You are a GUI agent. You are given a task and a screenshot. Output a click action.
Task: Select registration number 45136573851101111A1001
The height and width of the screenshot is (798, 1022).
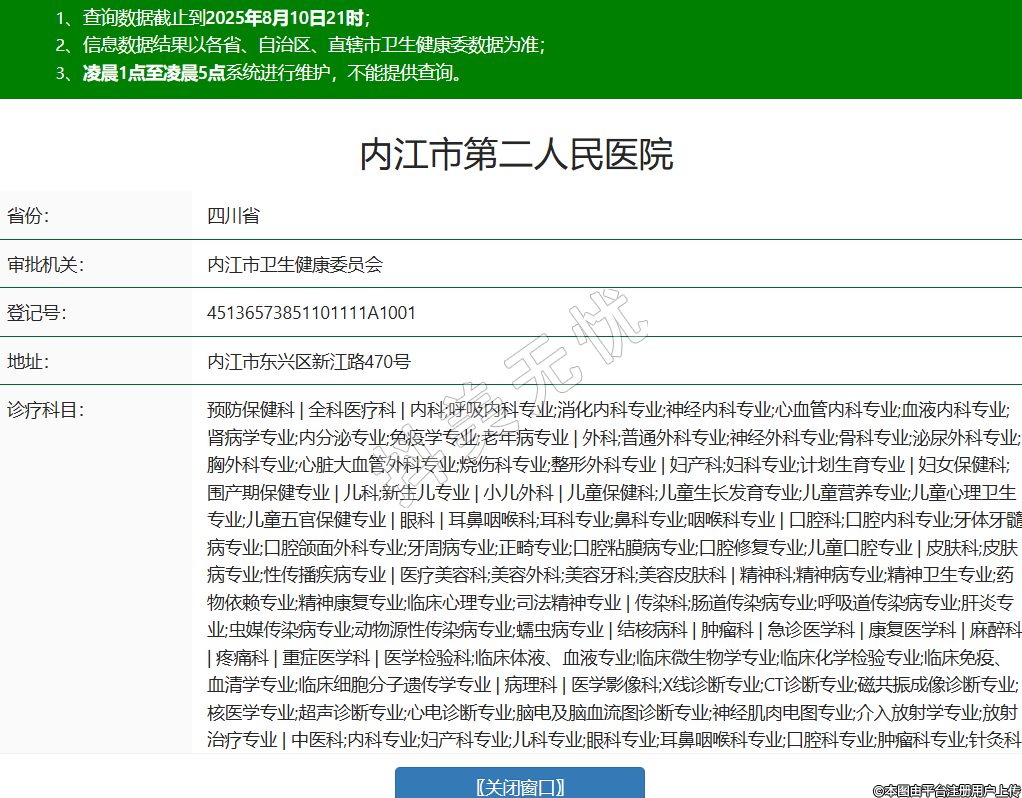(x=311, y=313)
